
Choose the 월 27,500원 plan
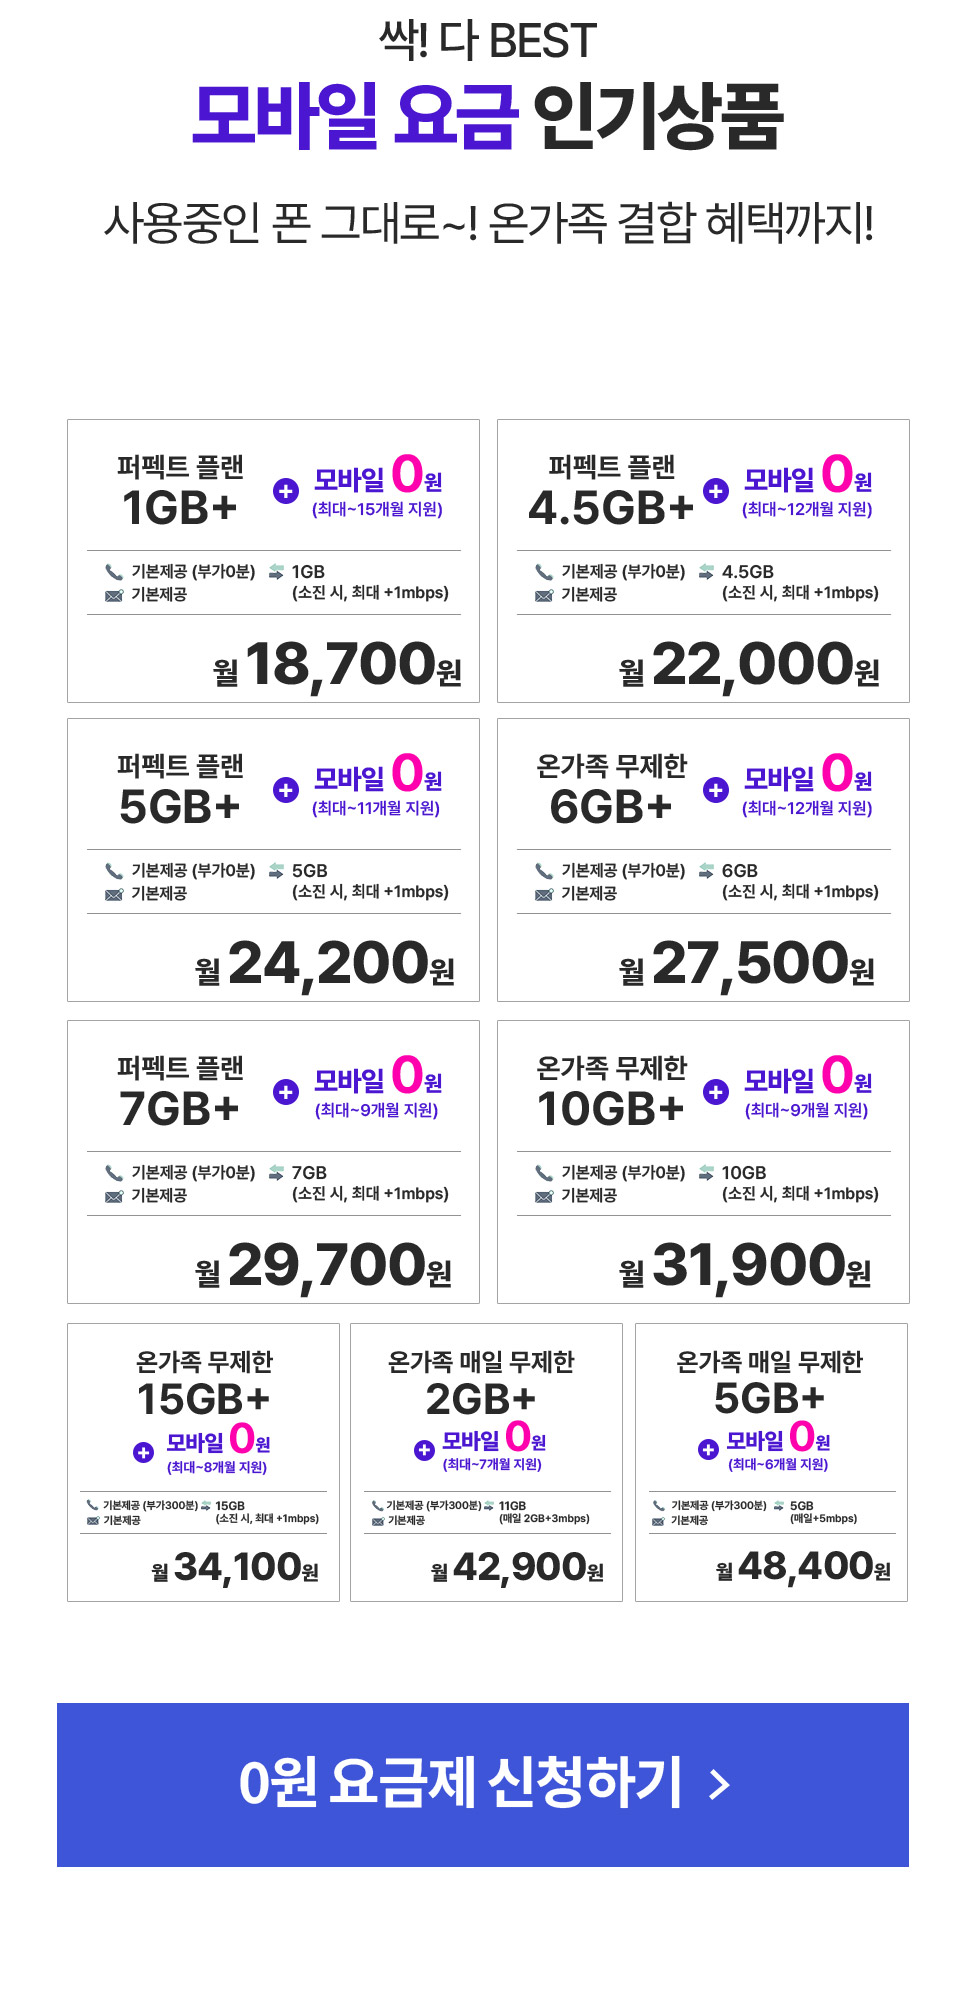point(703,860)
